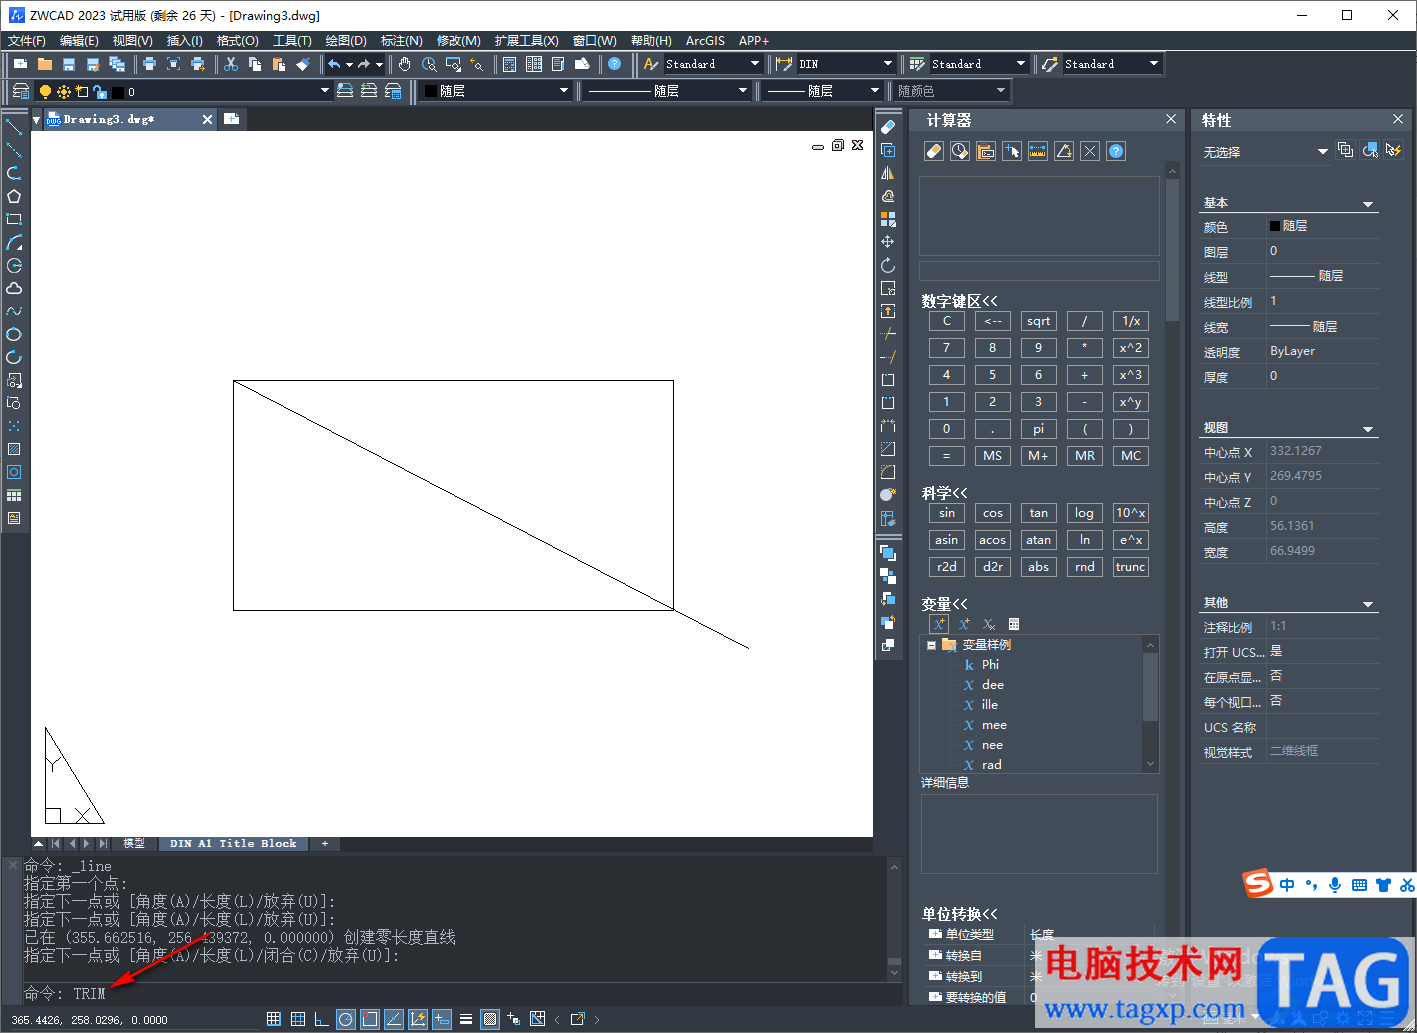
Task: Open the 绘图(D) menu
Action: click(345, 41)
